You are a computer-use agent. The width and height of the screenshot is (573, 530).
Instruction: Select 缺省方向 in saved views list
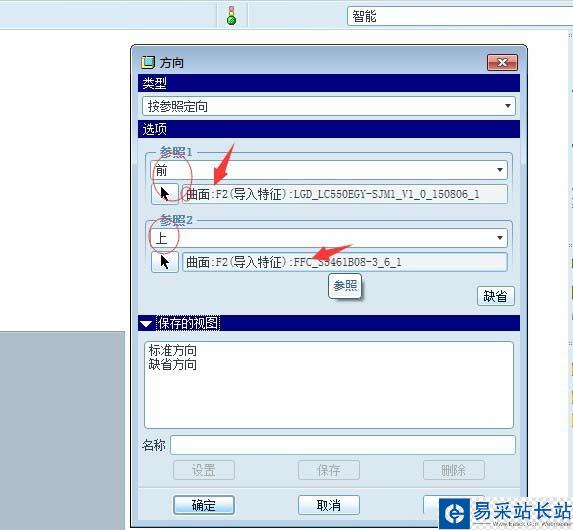click(172, 364)
